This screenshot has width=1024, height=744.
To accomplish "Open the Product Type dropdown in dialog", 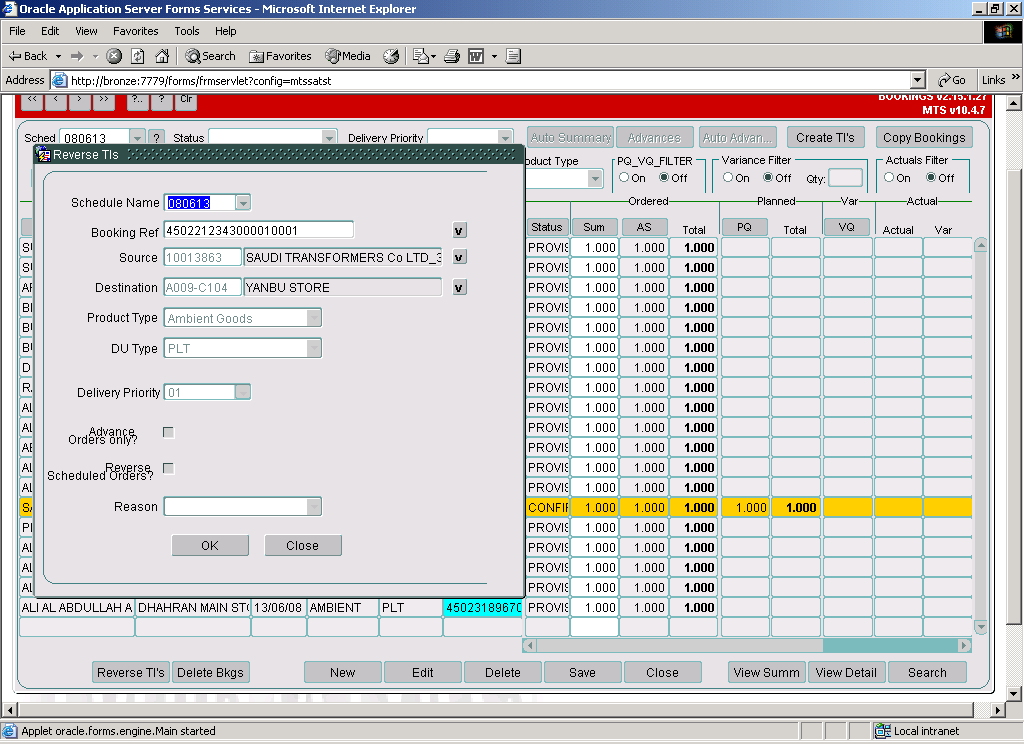I will [x=314, y=318].
